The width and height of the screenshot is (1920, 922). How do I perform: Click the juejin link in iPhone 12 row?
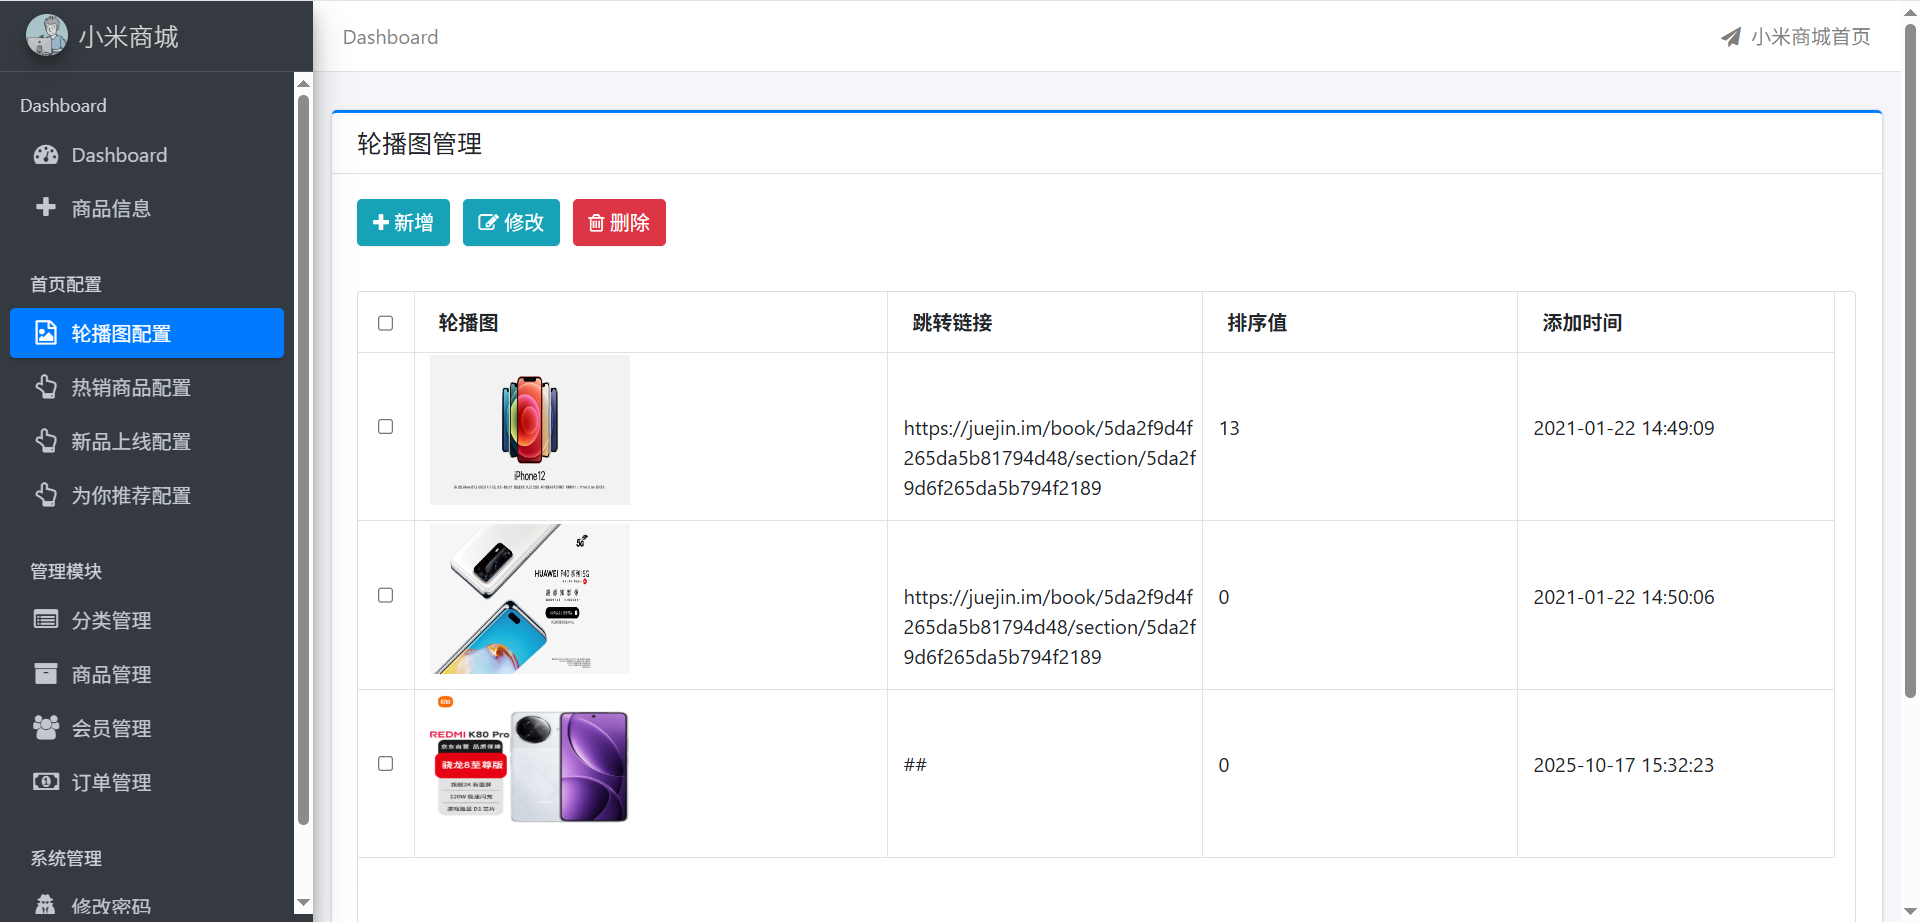(x=1049, y=458)
